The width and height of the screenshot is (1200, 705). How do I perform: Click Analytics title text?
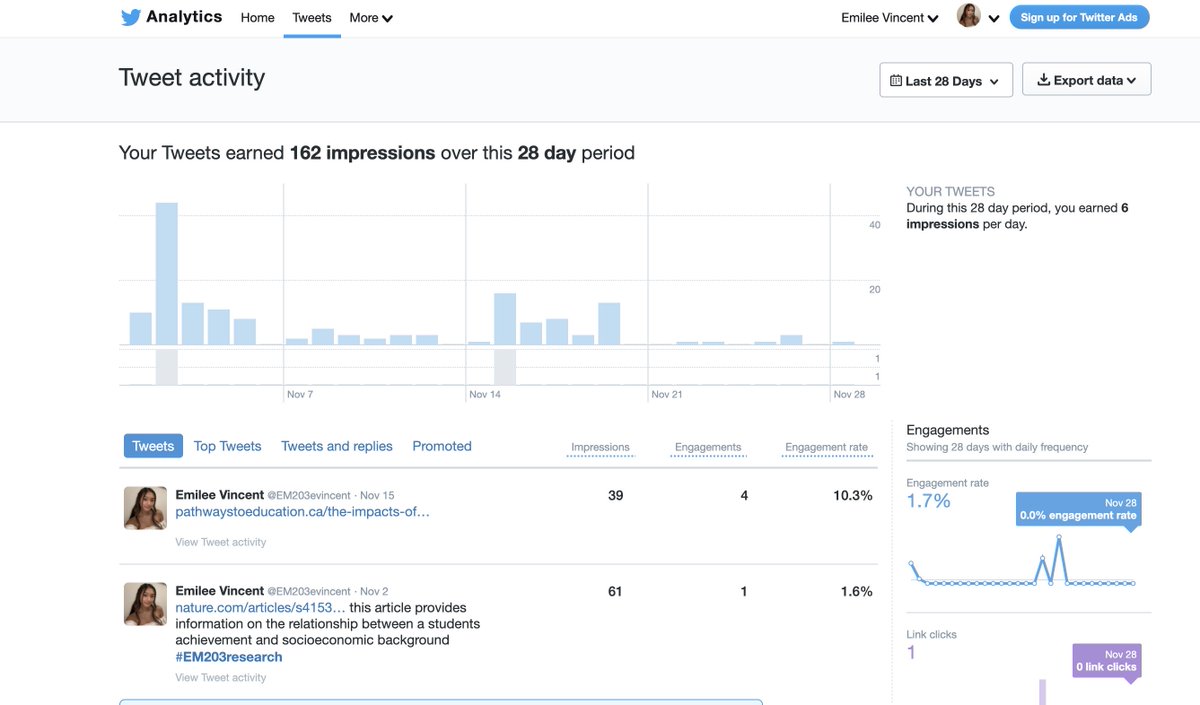pos(184,17)
